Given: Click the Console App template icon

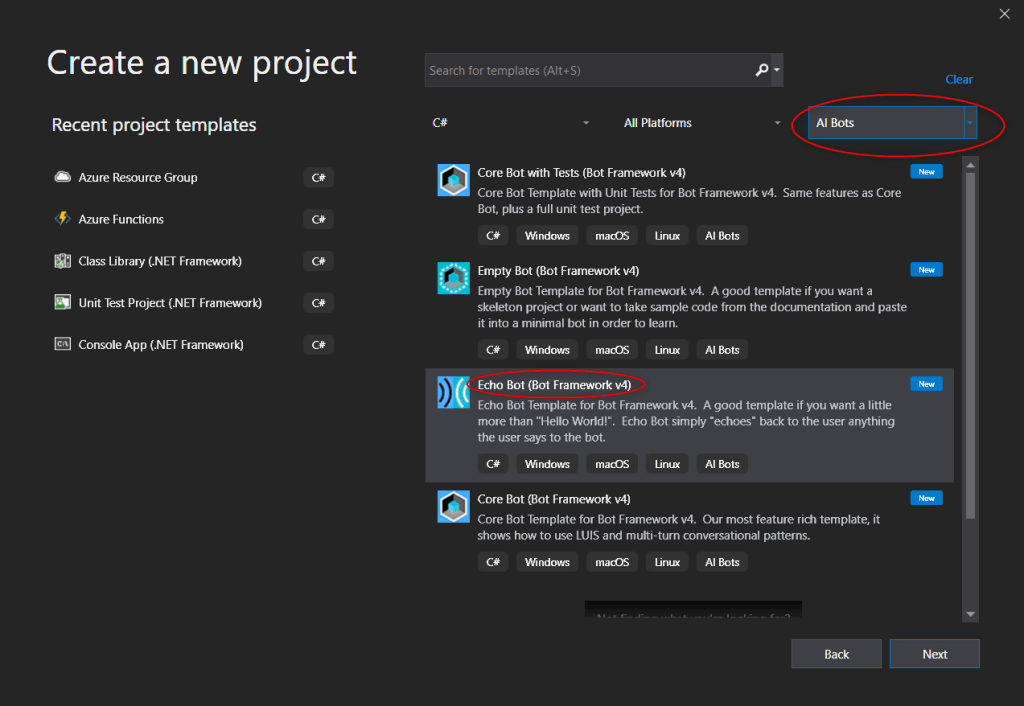Looking at the screenshot, I should [x=62, y=345].
